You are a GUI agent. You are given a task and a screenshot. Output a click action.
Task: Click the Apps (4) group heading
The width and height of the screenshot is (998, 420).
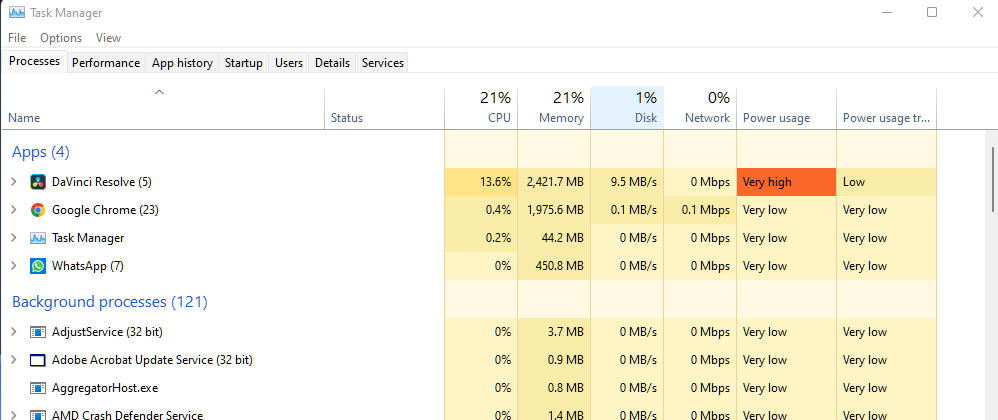[41, 152]
